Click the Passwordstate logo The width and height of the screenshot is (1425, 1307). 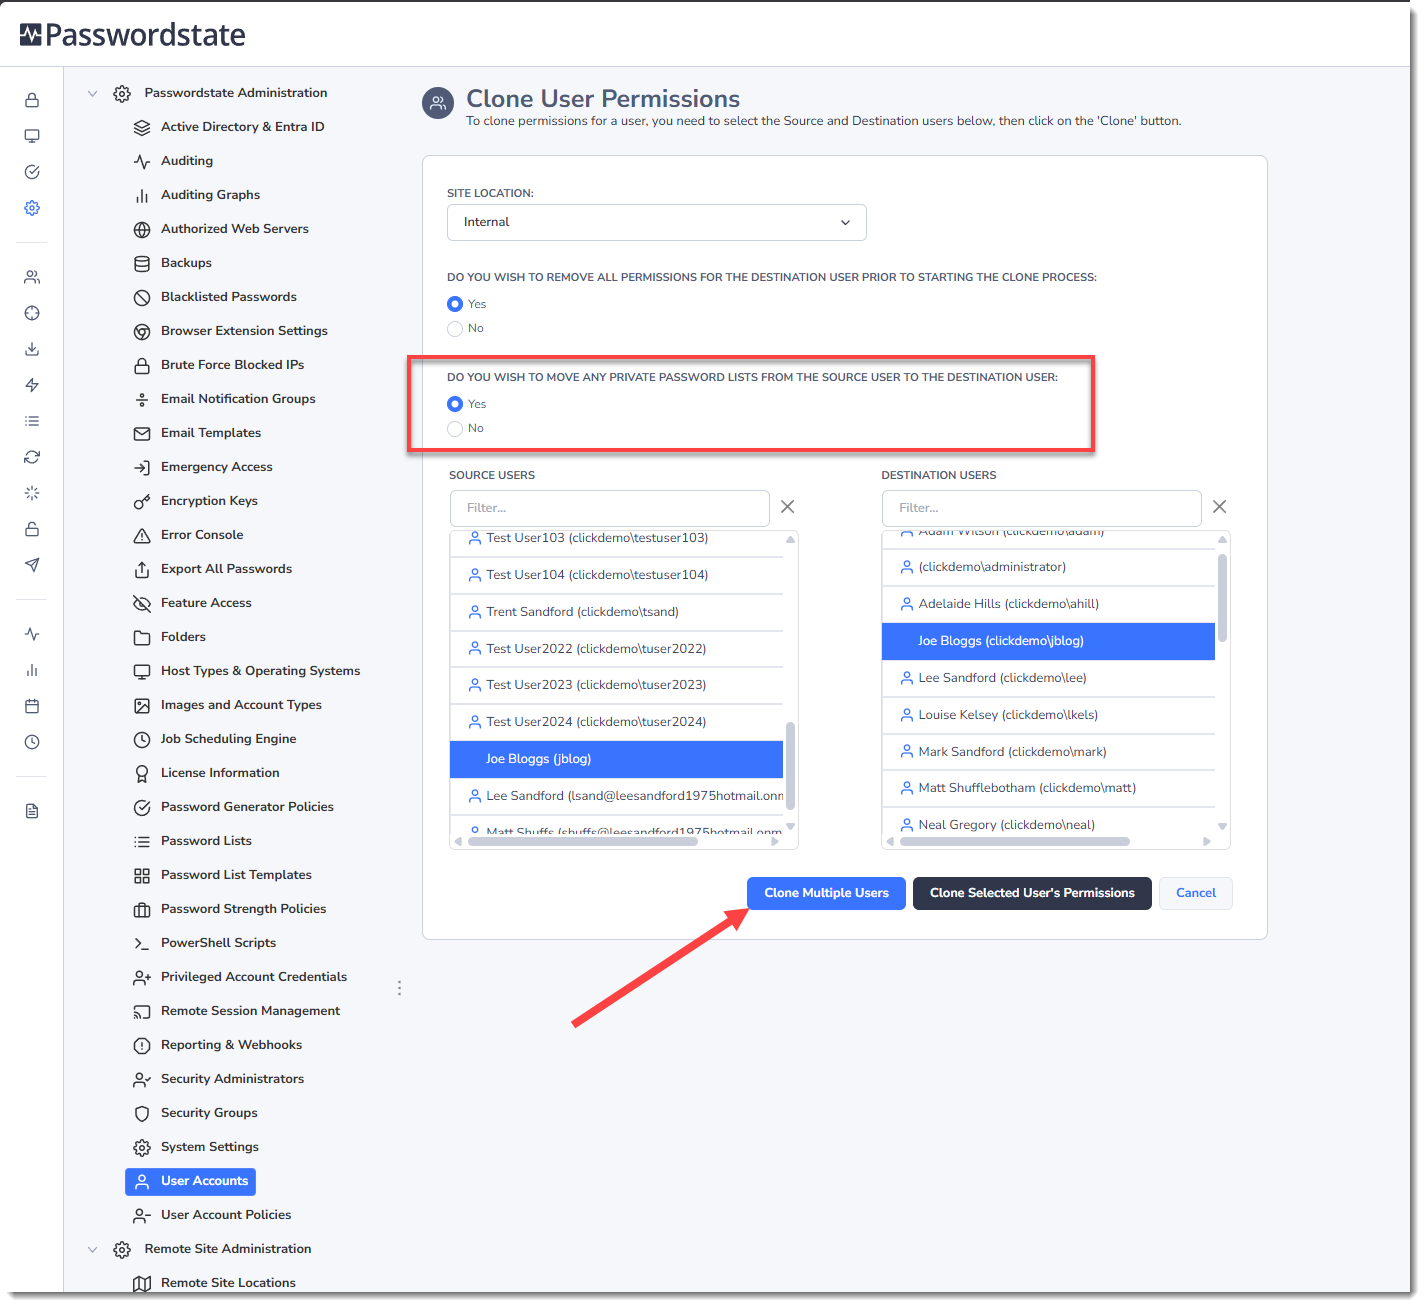pos(132,35)
